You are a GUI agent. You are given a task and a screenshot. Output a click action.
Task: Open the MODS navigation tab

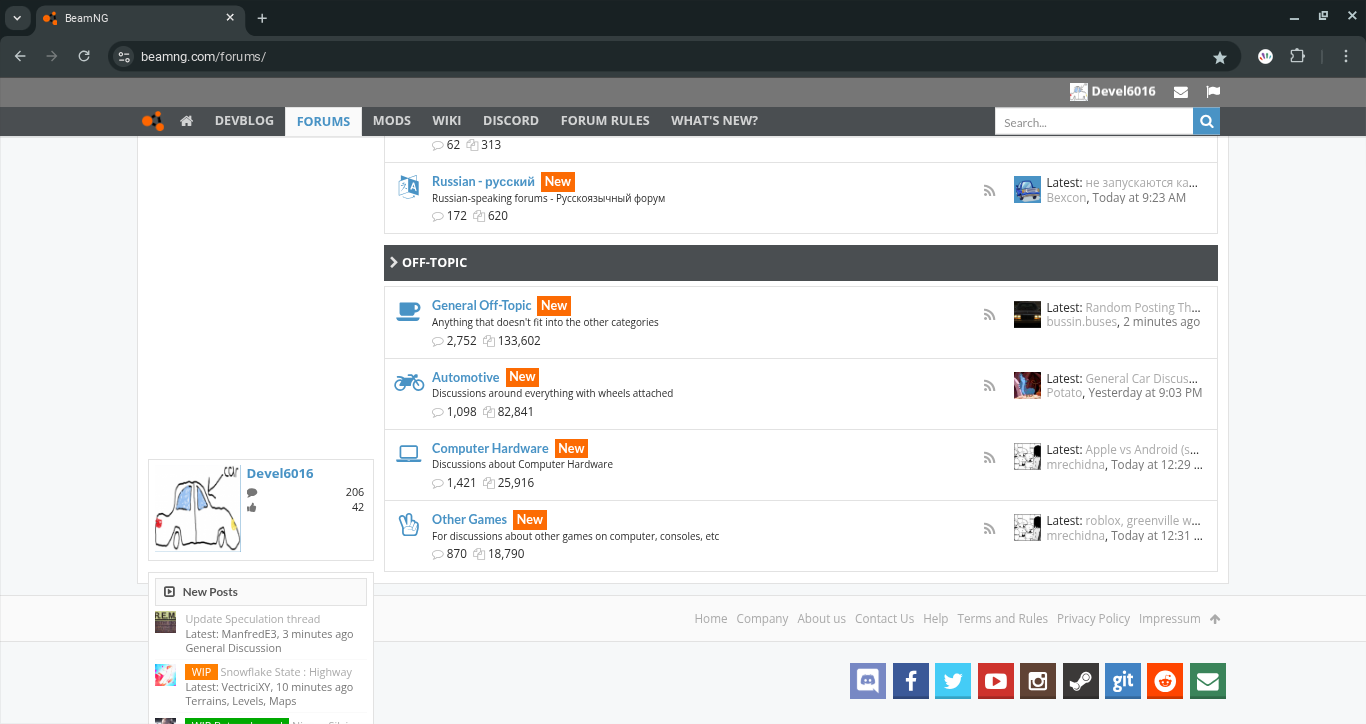(392, 121)
